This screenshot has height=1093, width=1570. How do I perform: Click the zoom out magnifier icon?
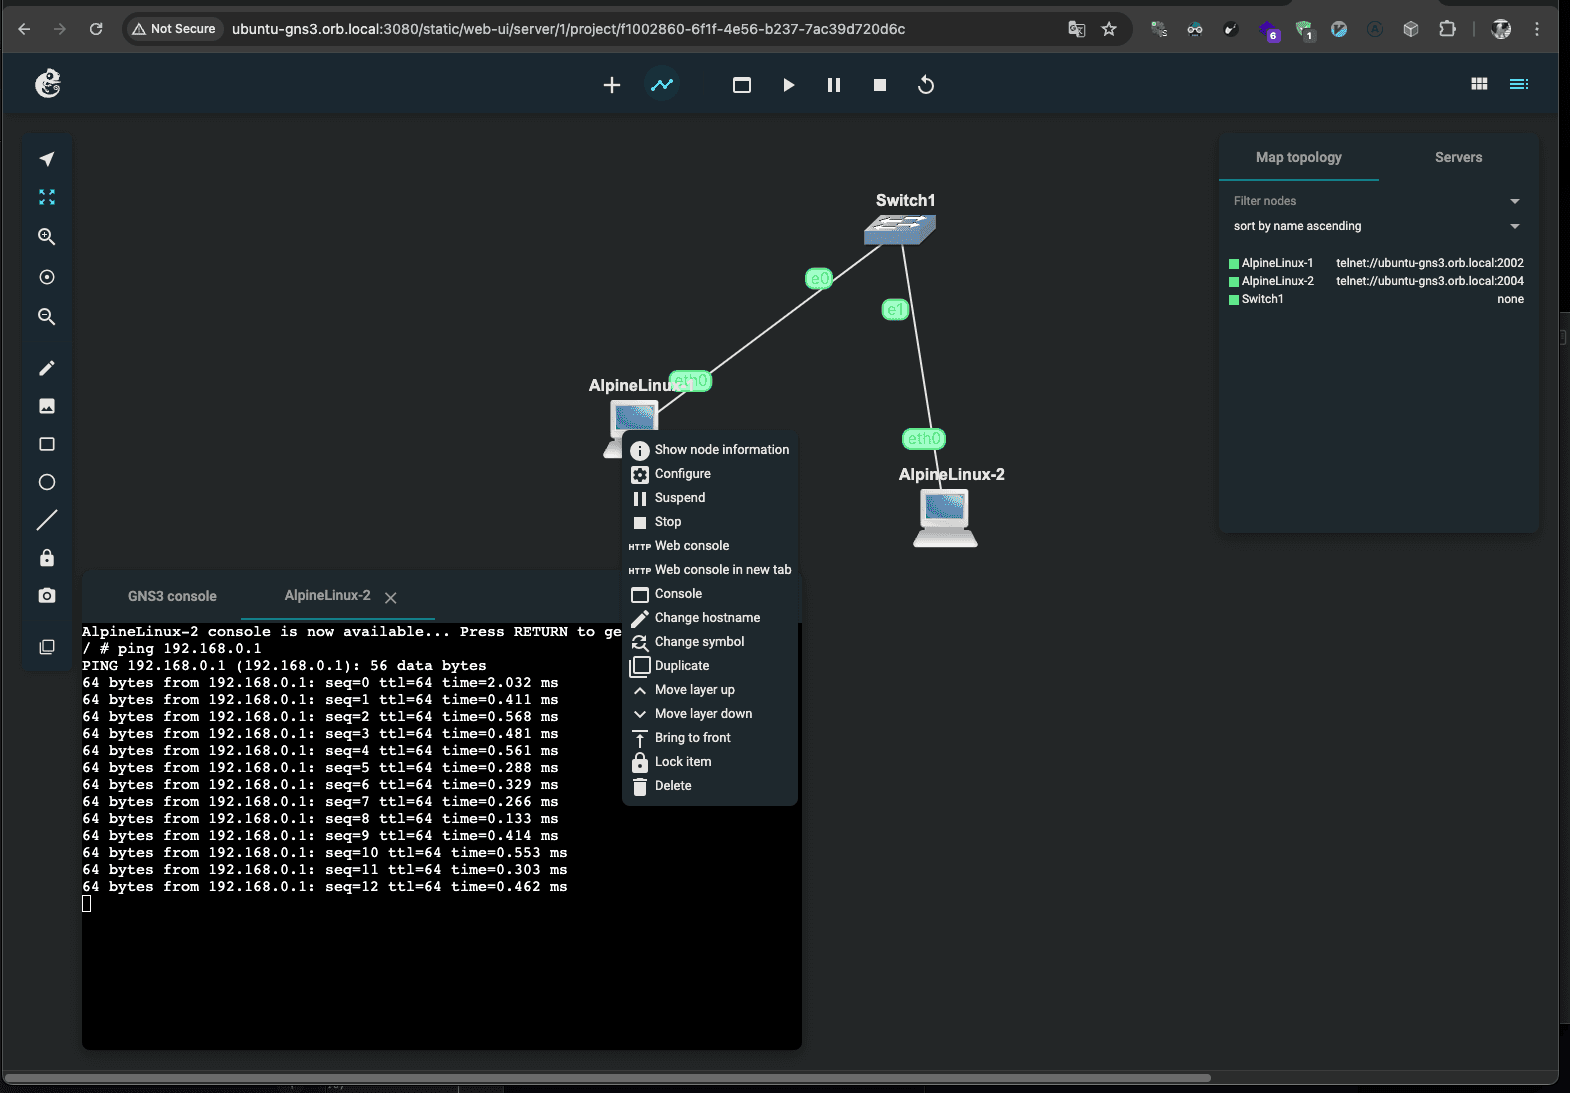[x=47, y=317]
